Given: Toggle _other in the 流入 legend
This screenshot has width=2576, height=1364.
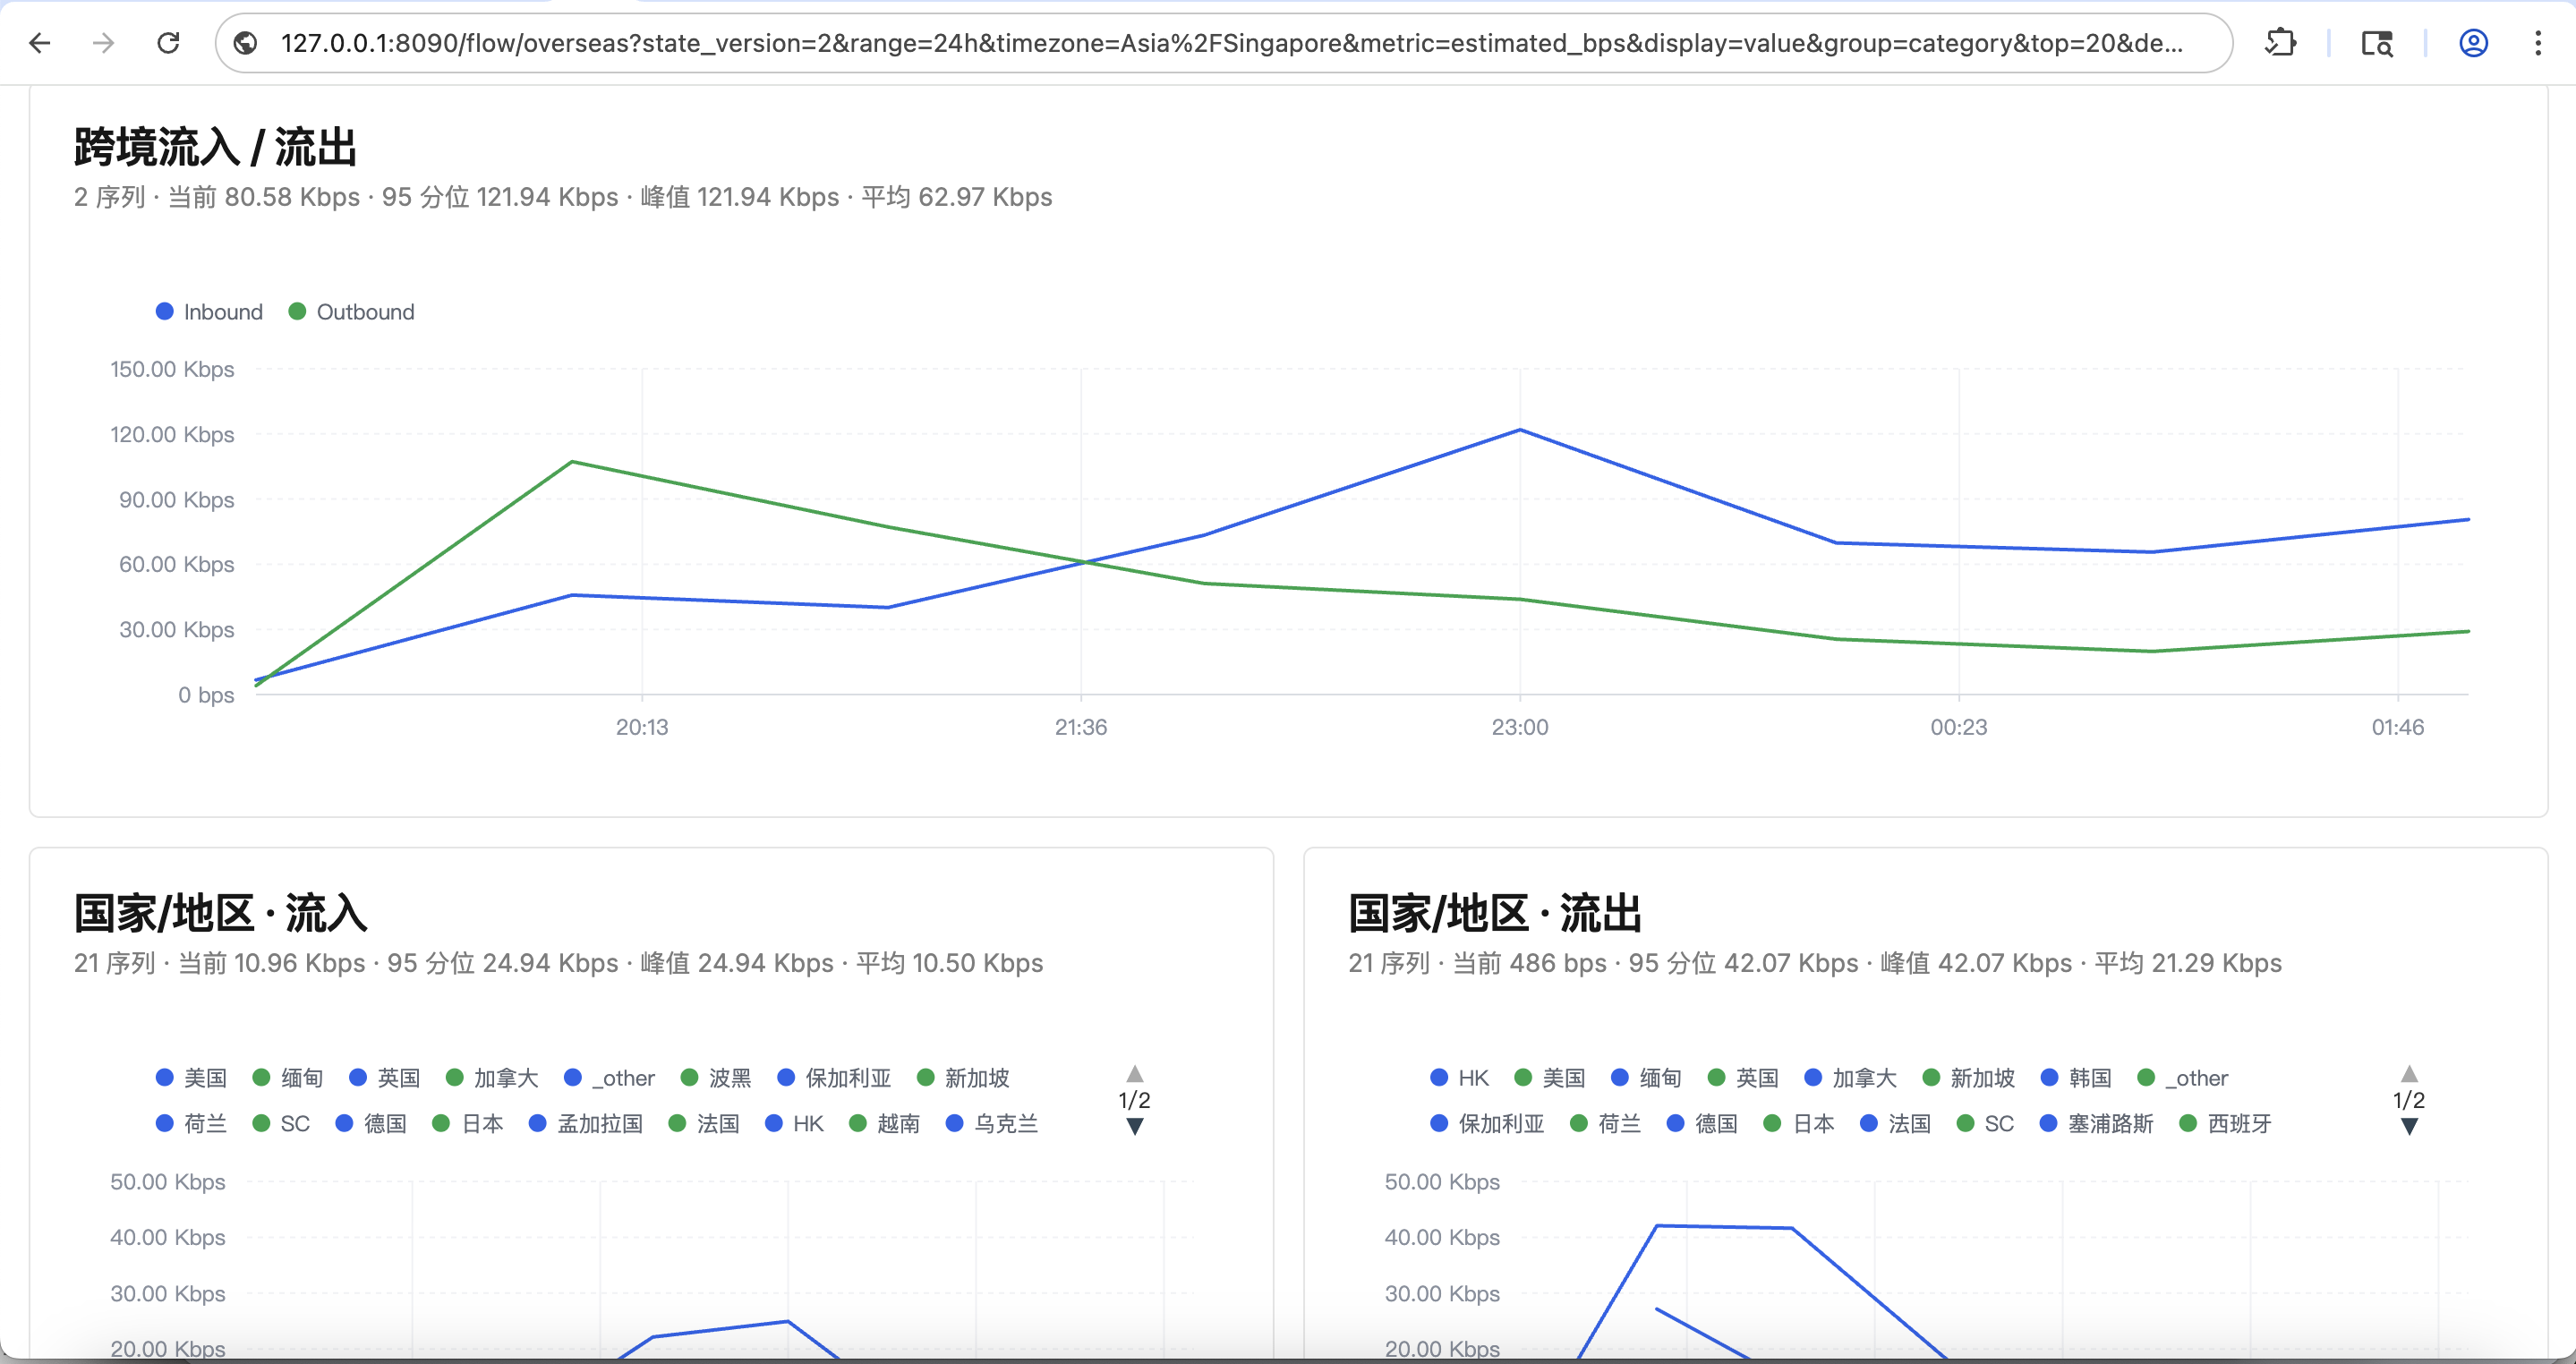Looking at the screenshot, I should coord(610,1078).
